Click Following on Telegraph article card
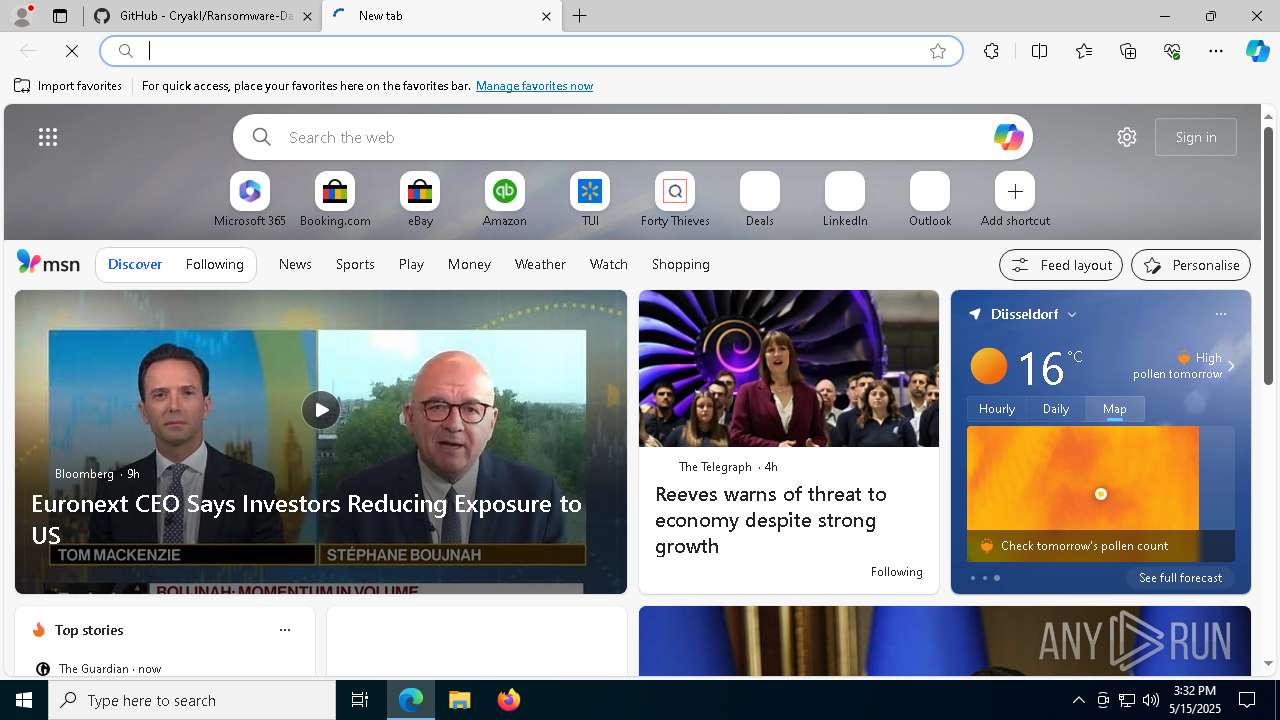 (897, 572)
